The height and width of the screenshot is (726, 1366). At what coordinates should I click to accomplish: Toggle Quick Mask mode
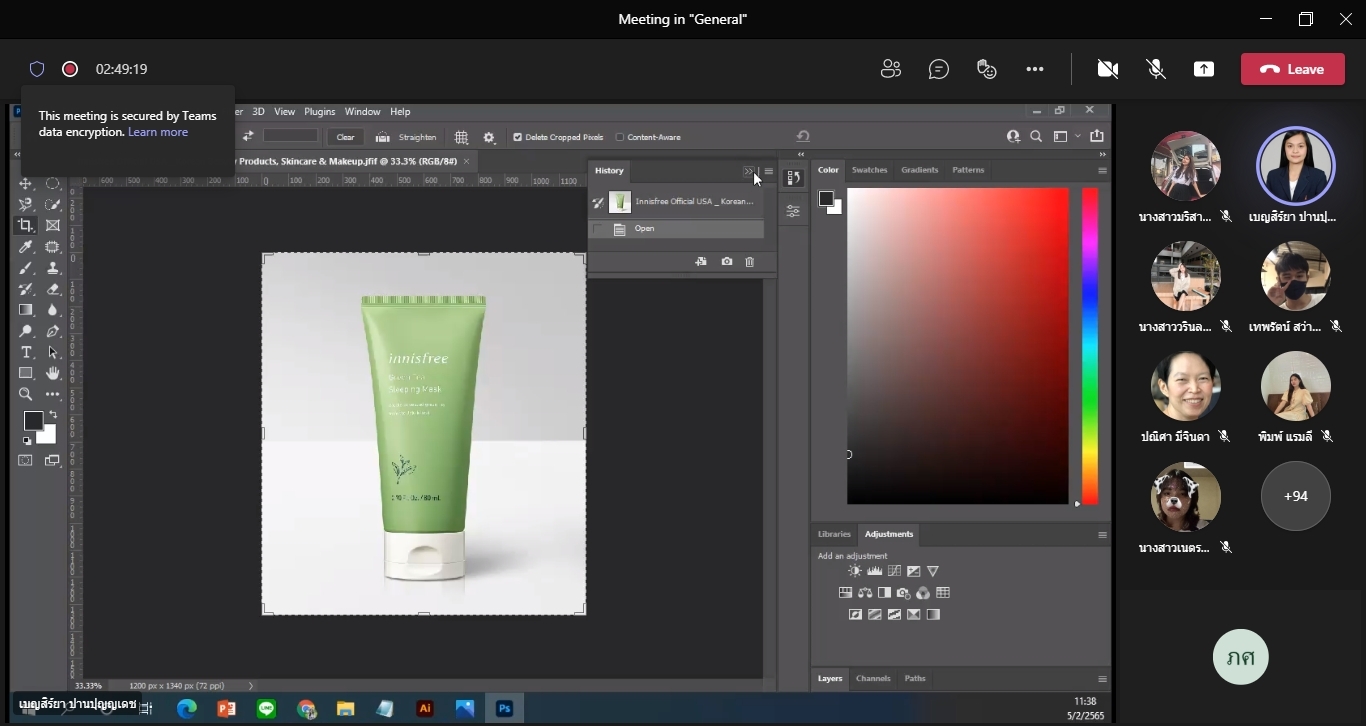(26, 460)
